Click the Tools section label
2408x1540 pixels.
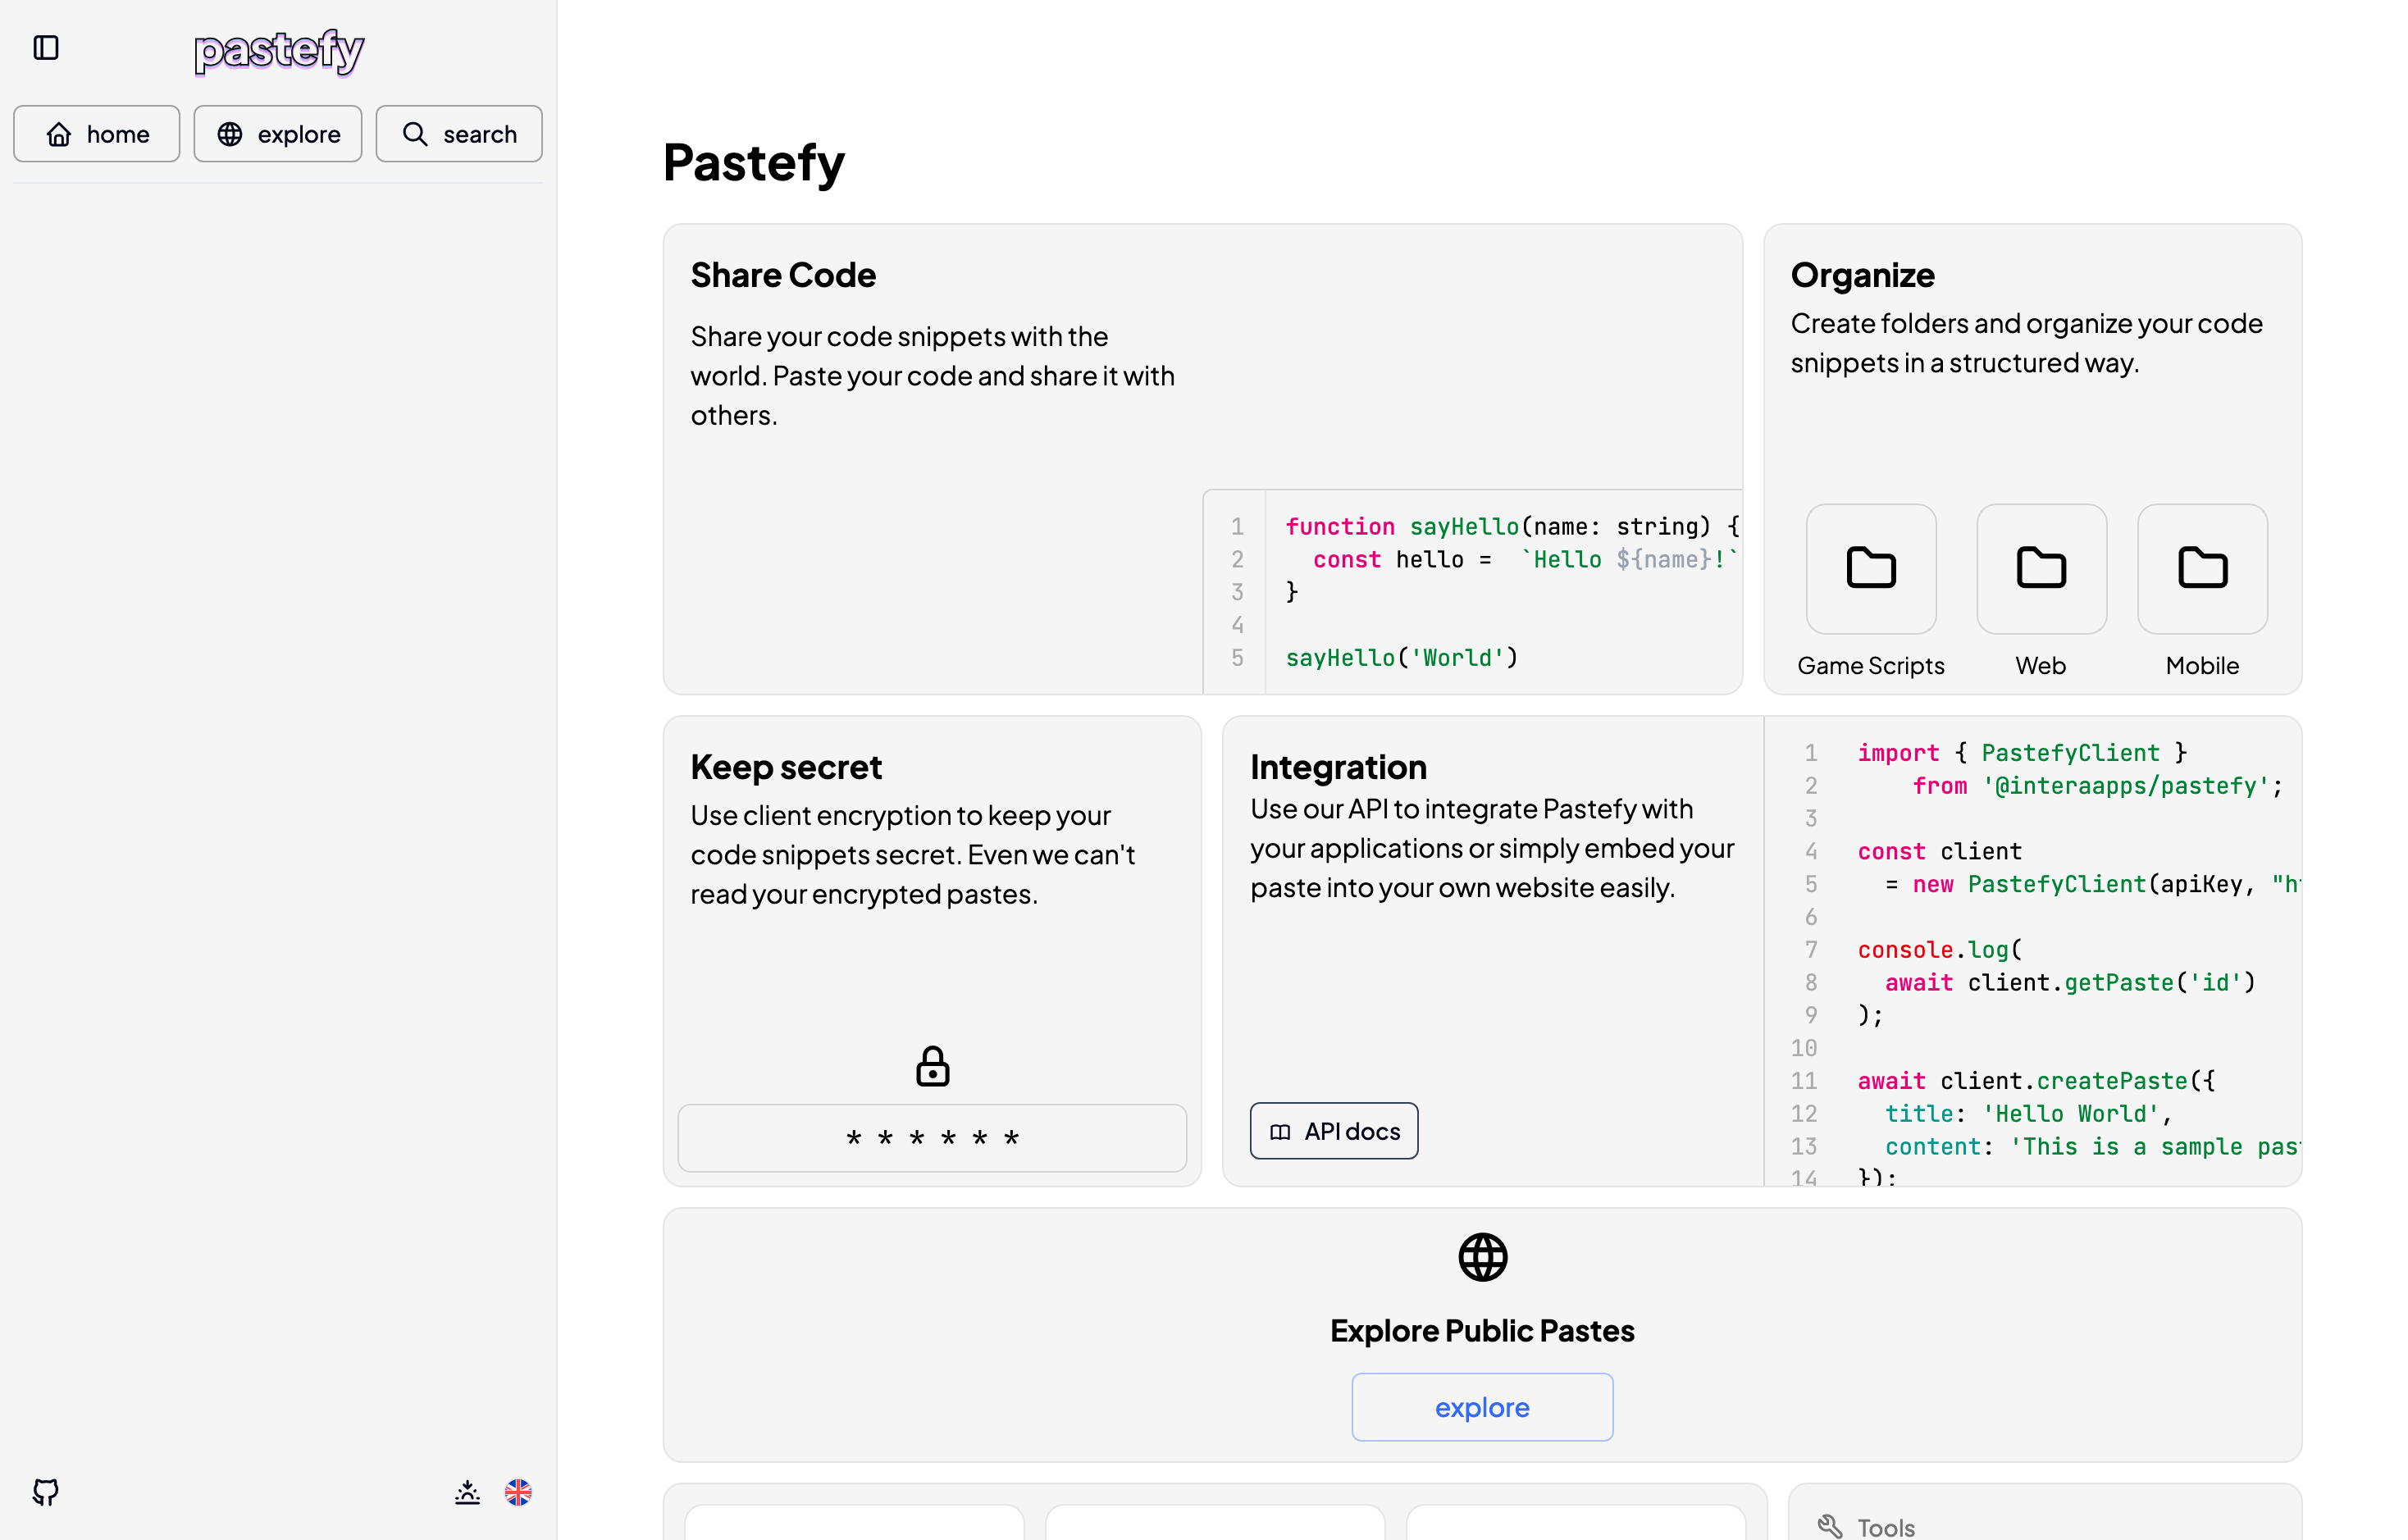pyautogui.click(x=1886, y=1527)
